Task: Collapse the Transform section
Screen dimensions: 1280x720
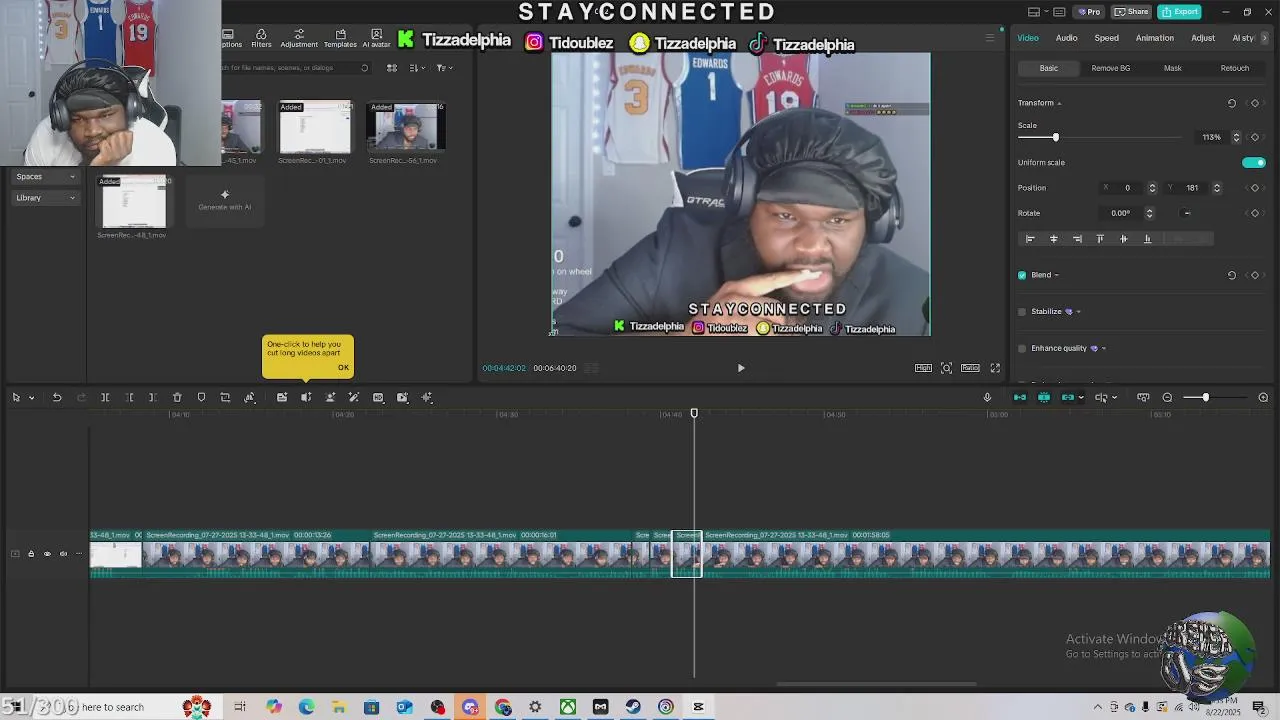Action: (1059, 103)
